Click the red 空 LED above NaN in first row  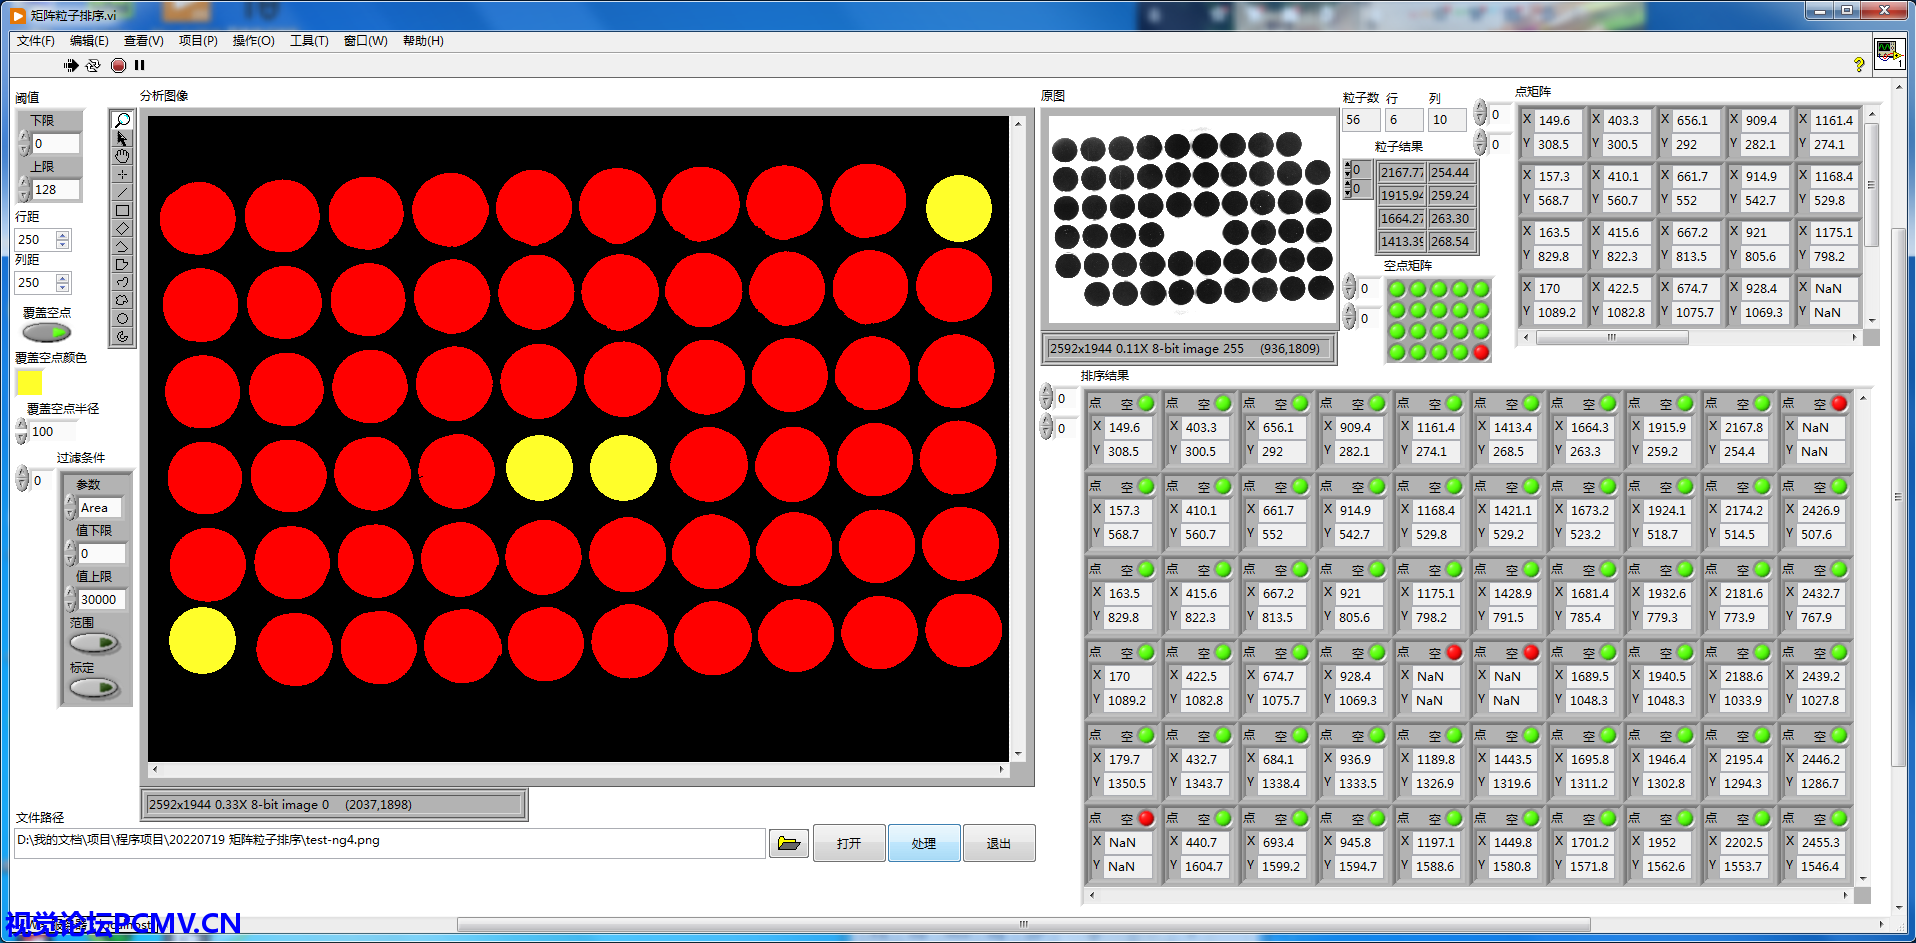[x=1838, y=404]
